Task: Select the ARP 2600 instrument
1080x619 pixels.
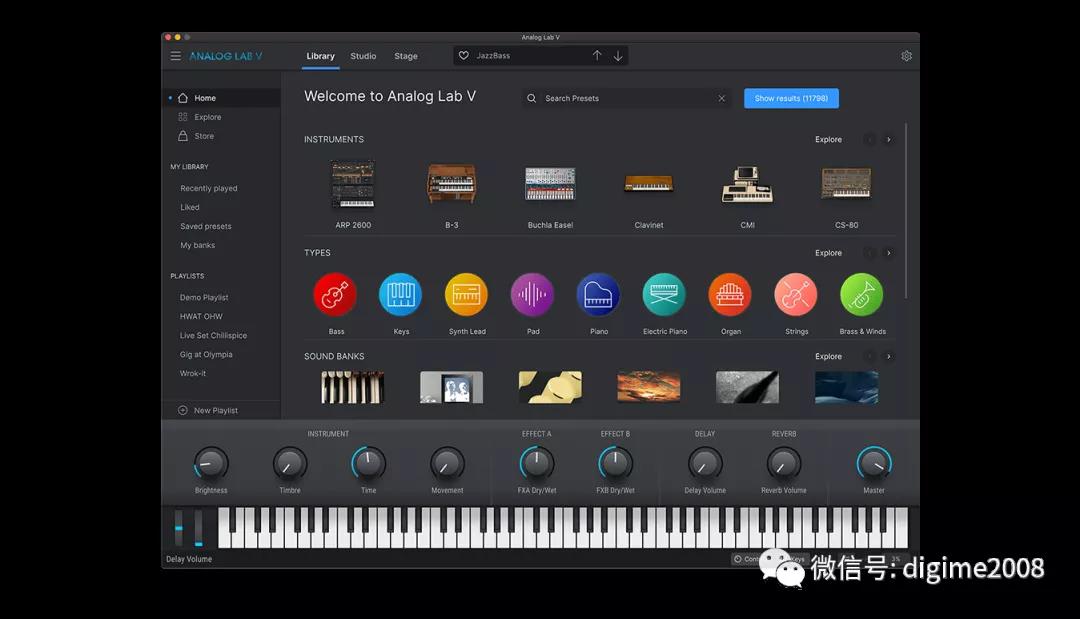Action: tap(353, 184)
